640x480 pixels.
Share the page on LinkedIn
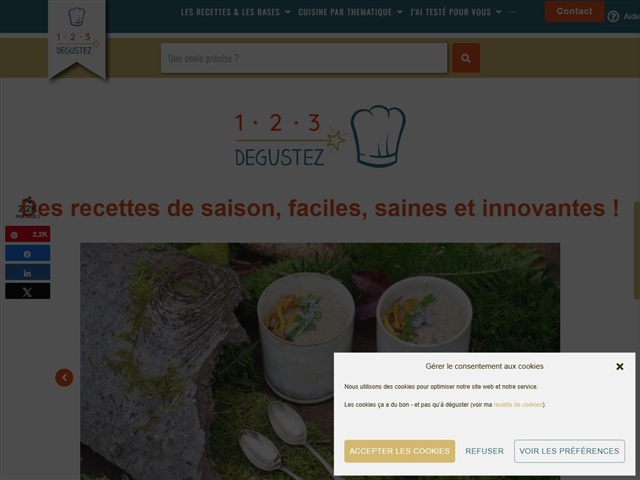pyautogui.click(x=28, y=272)
